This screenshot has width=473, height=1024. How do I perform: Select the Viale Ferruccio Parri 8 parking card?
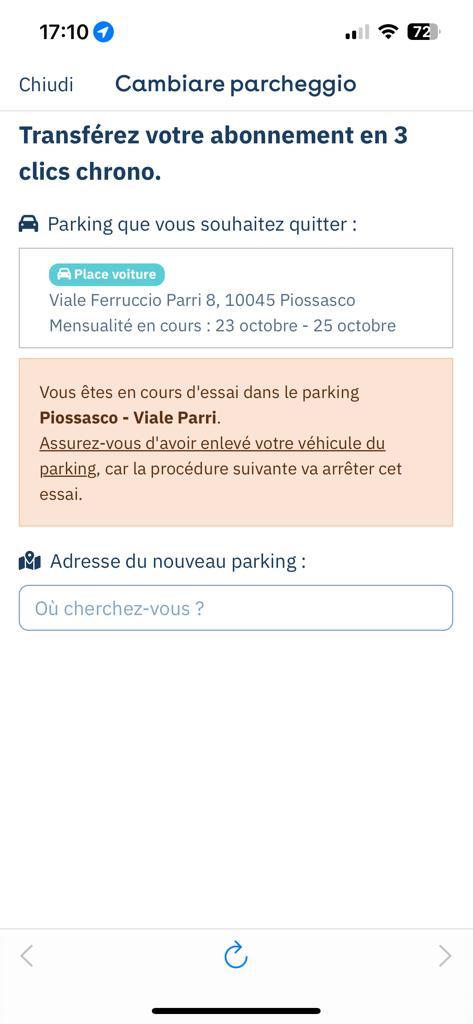point(236,298)
